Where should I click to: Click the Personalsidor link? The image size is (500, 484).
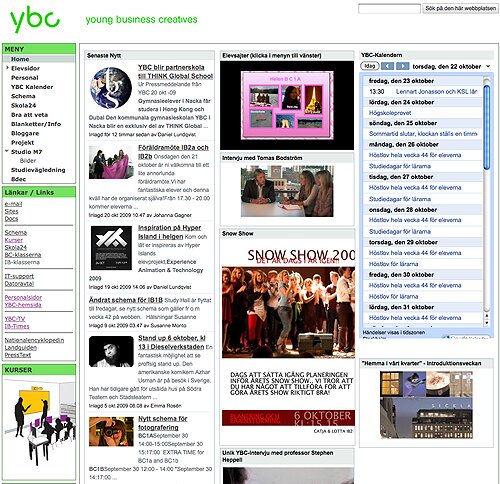tap(23, 297)
